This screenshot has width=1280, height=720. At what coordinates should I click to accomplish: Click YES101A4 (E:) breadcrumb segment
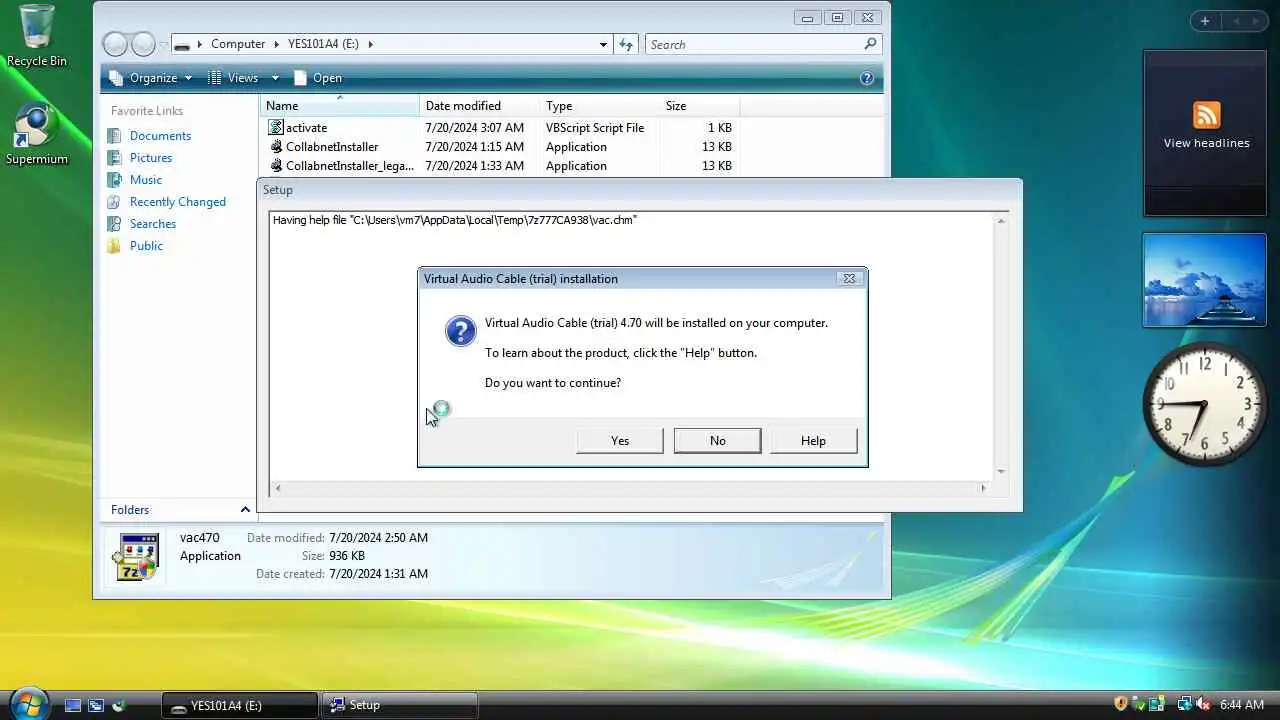pyautogui.click(x=323, y=44)
